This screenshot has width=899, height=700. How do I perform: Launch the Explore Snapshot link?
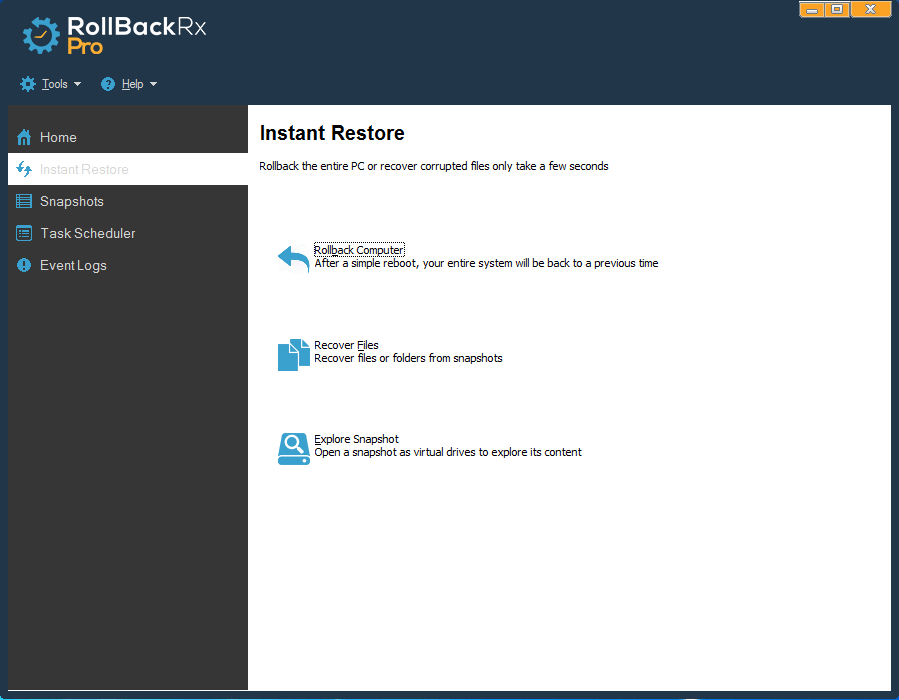[x=356, y=439]
